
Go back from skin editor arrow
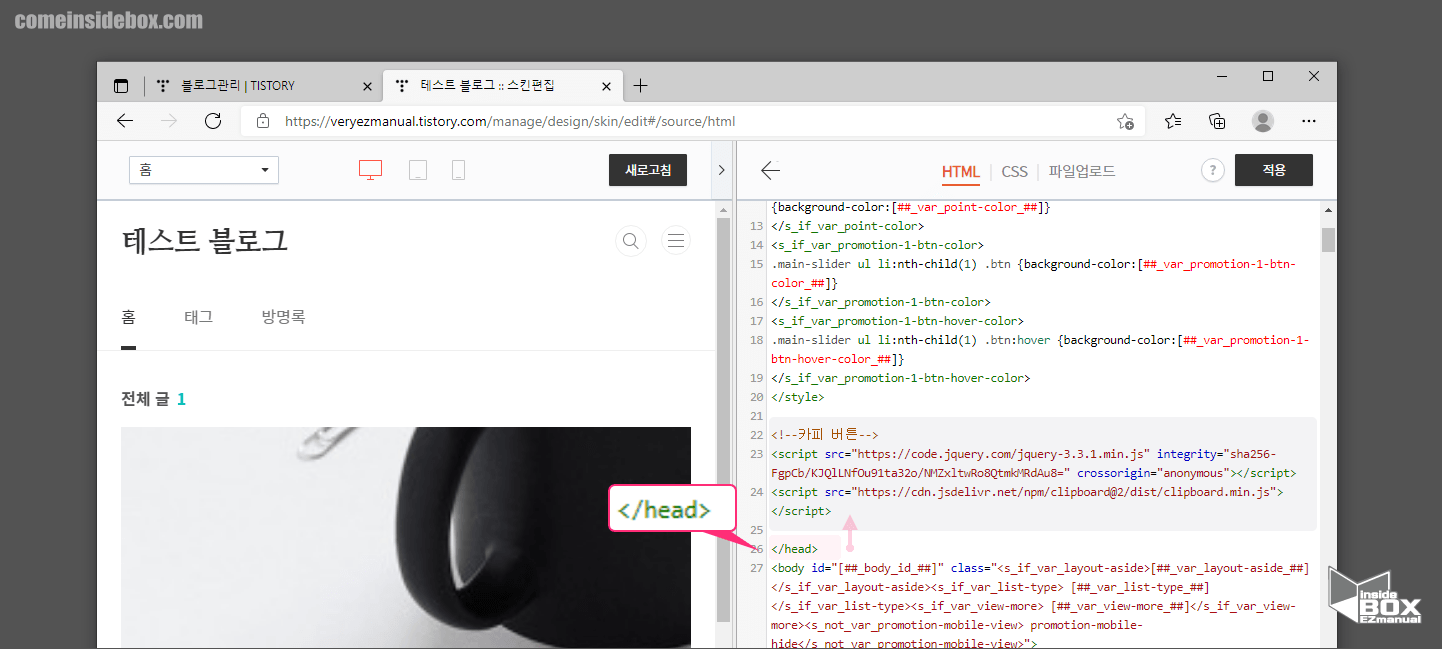pyautogui.click(x=770, y=170)
